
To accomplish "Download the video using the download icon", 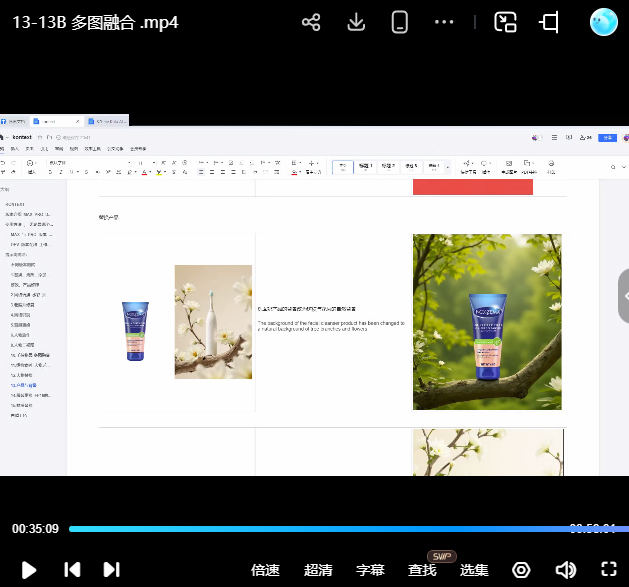I will tap(356, 22).
